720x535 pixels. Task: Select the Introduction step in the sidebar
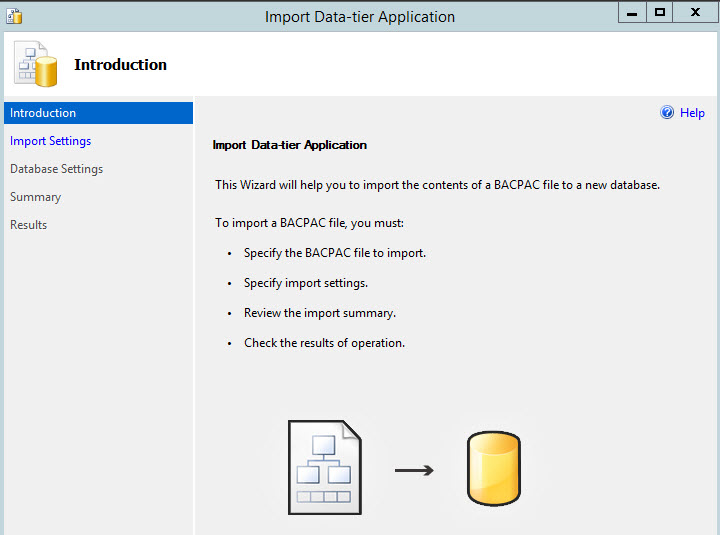(98, 113)
